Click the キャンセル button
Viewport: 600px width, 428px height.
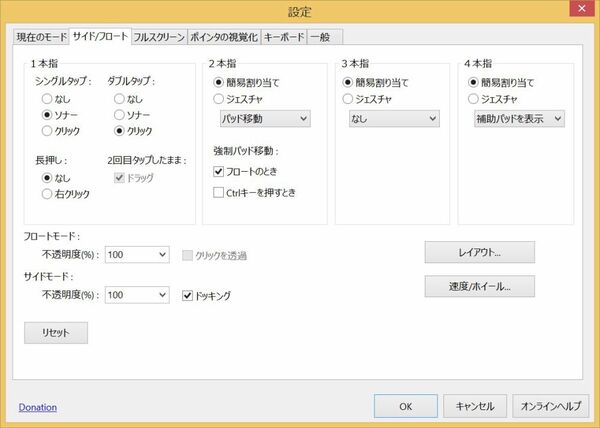475,406
